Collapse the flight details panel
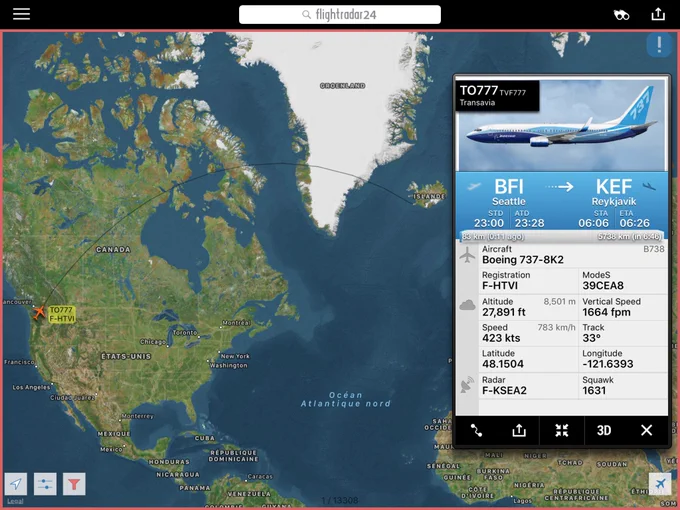Image resolution: width=680 pixels, height=510 pixels. coord(562,430)
